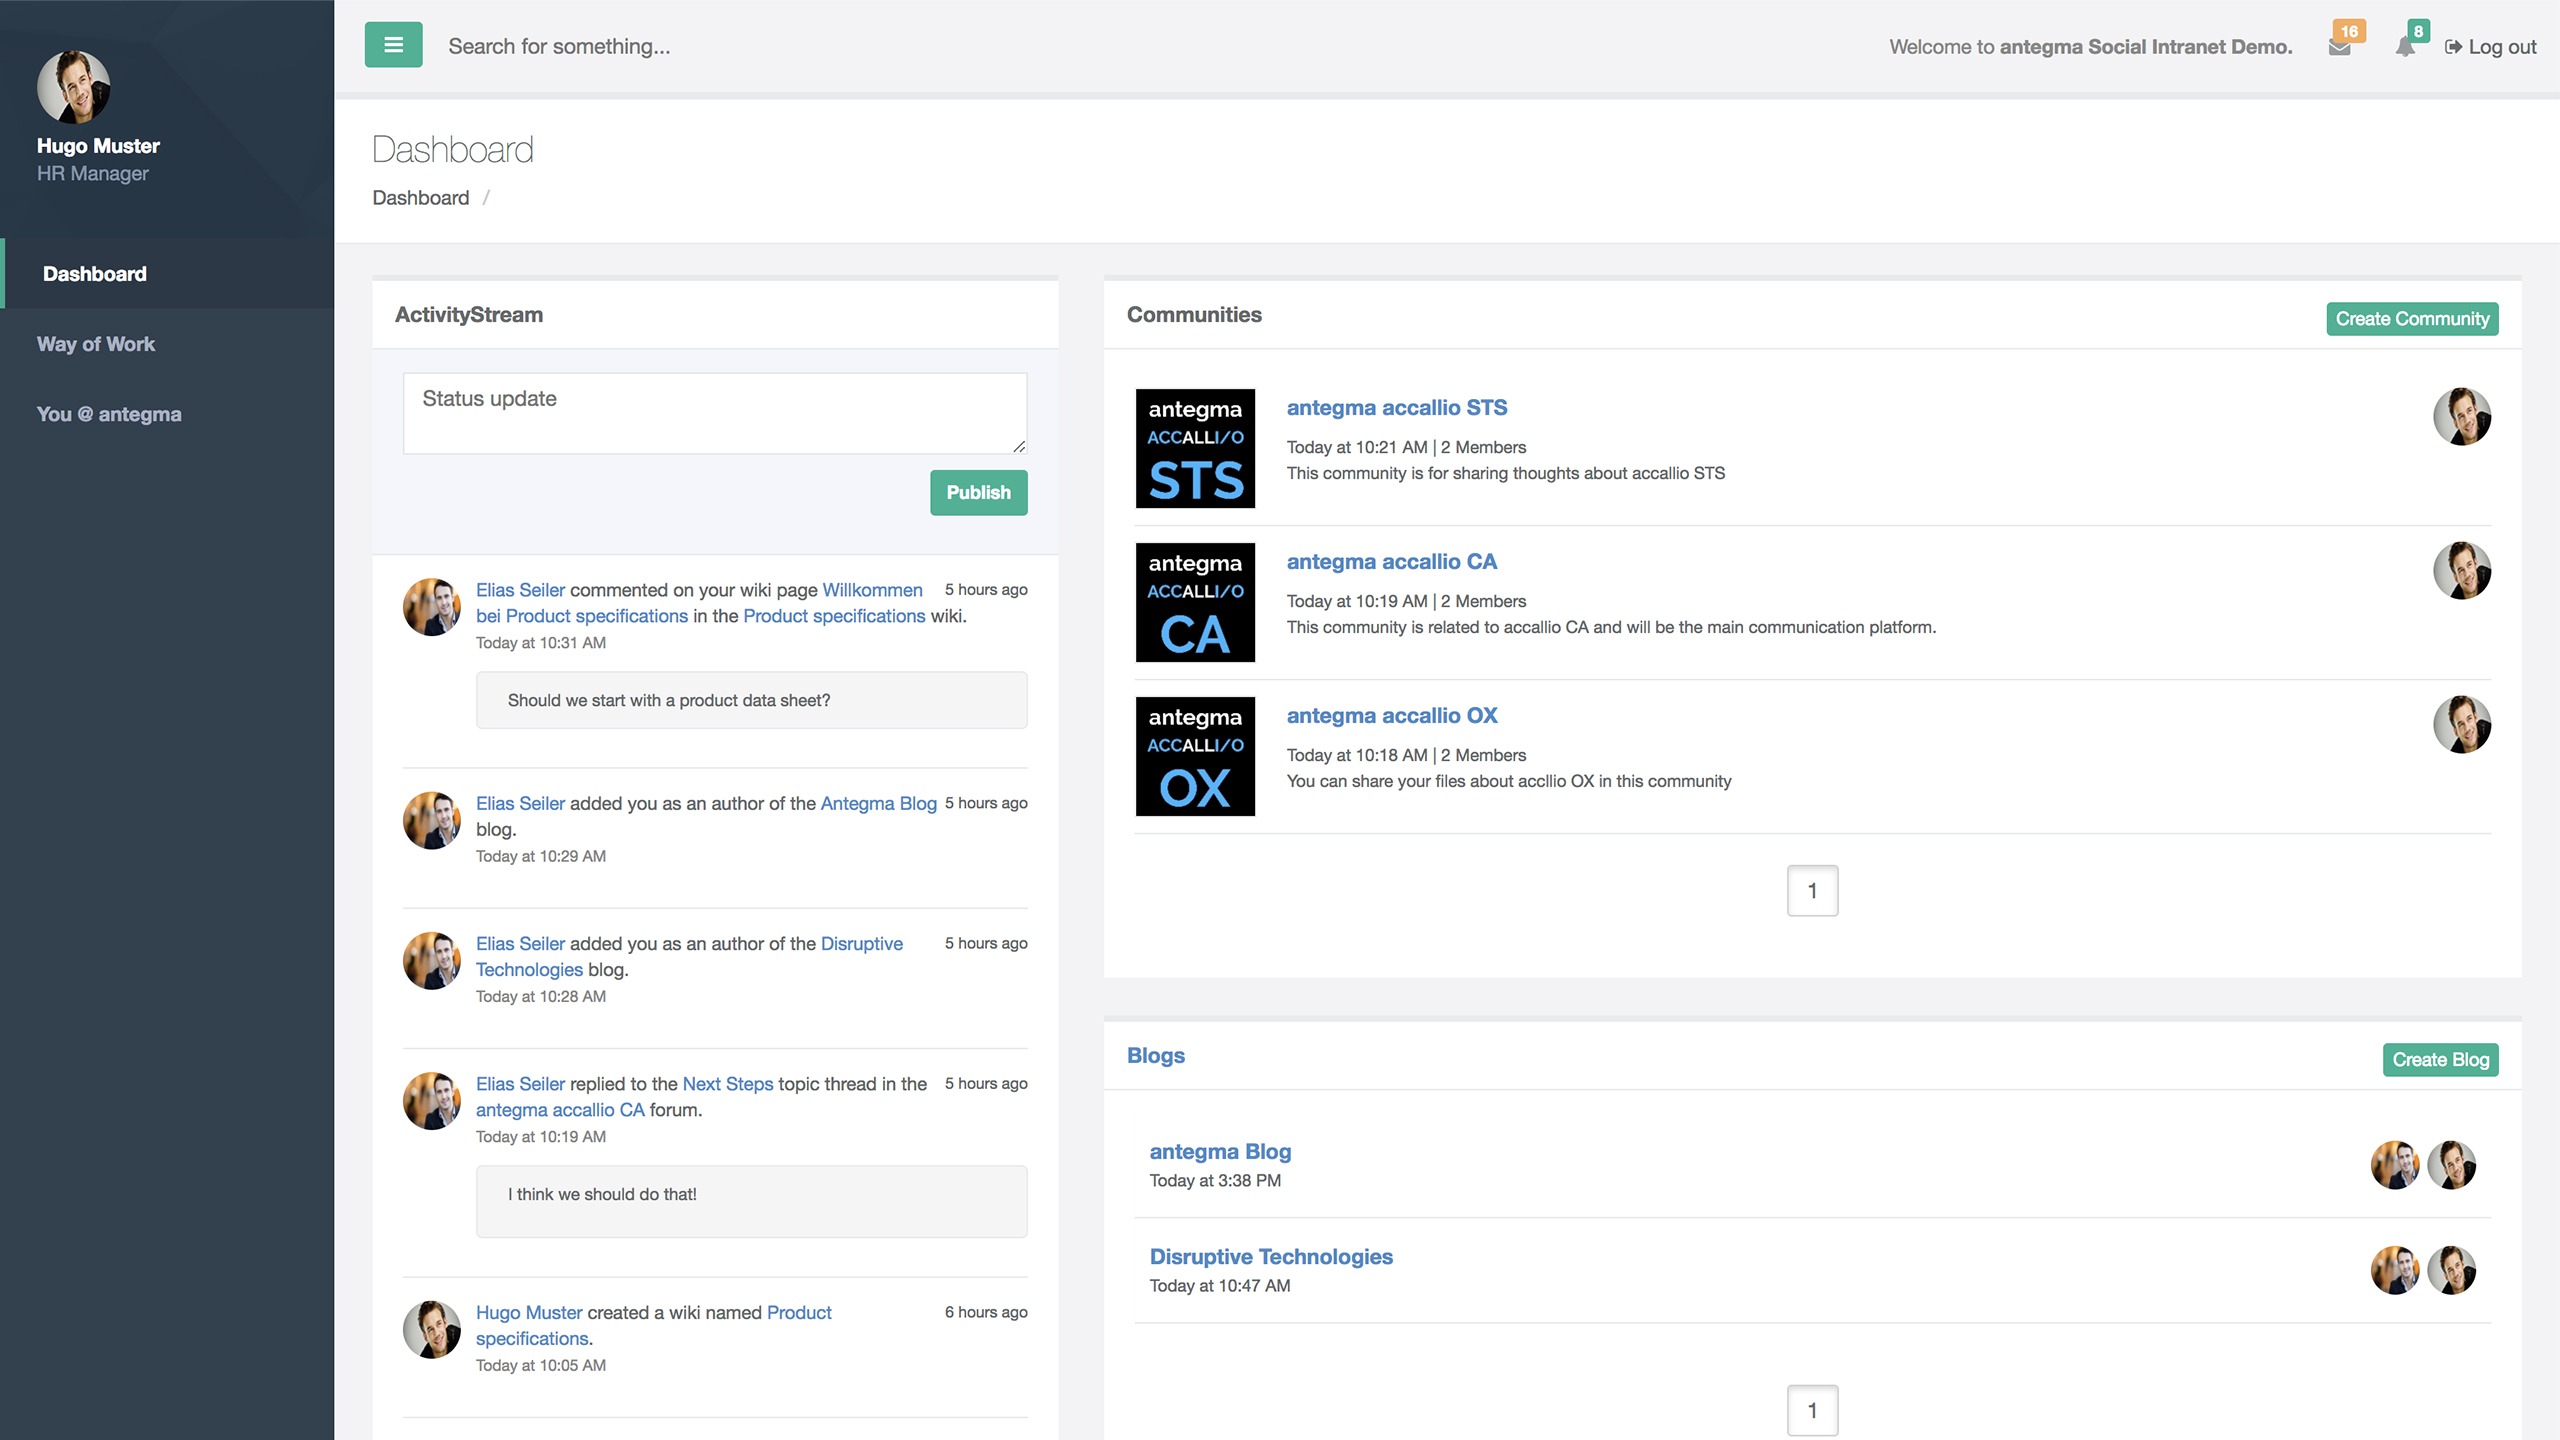Click the Dashboard breadcrumb link
The image size is (2560, 1440).
(x=421, y=198)
